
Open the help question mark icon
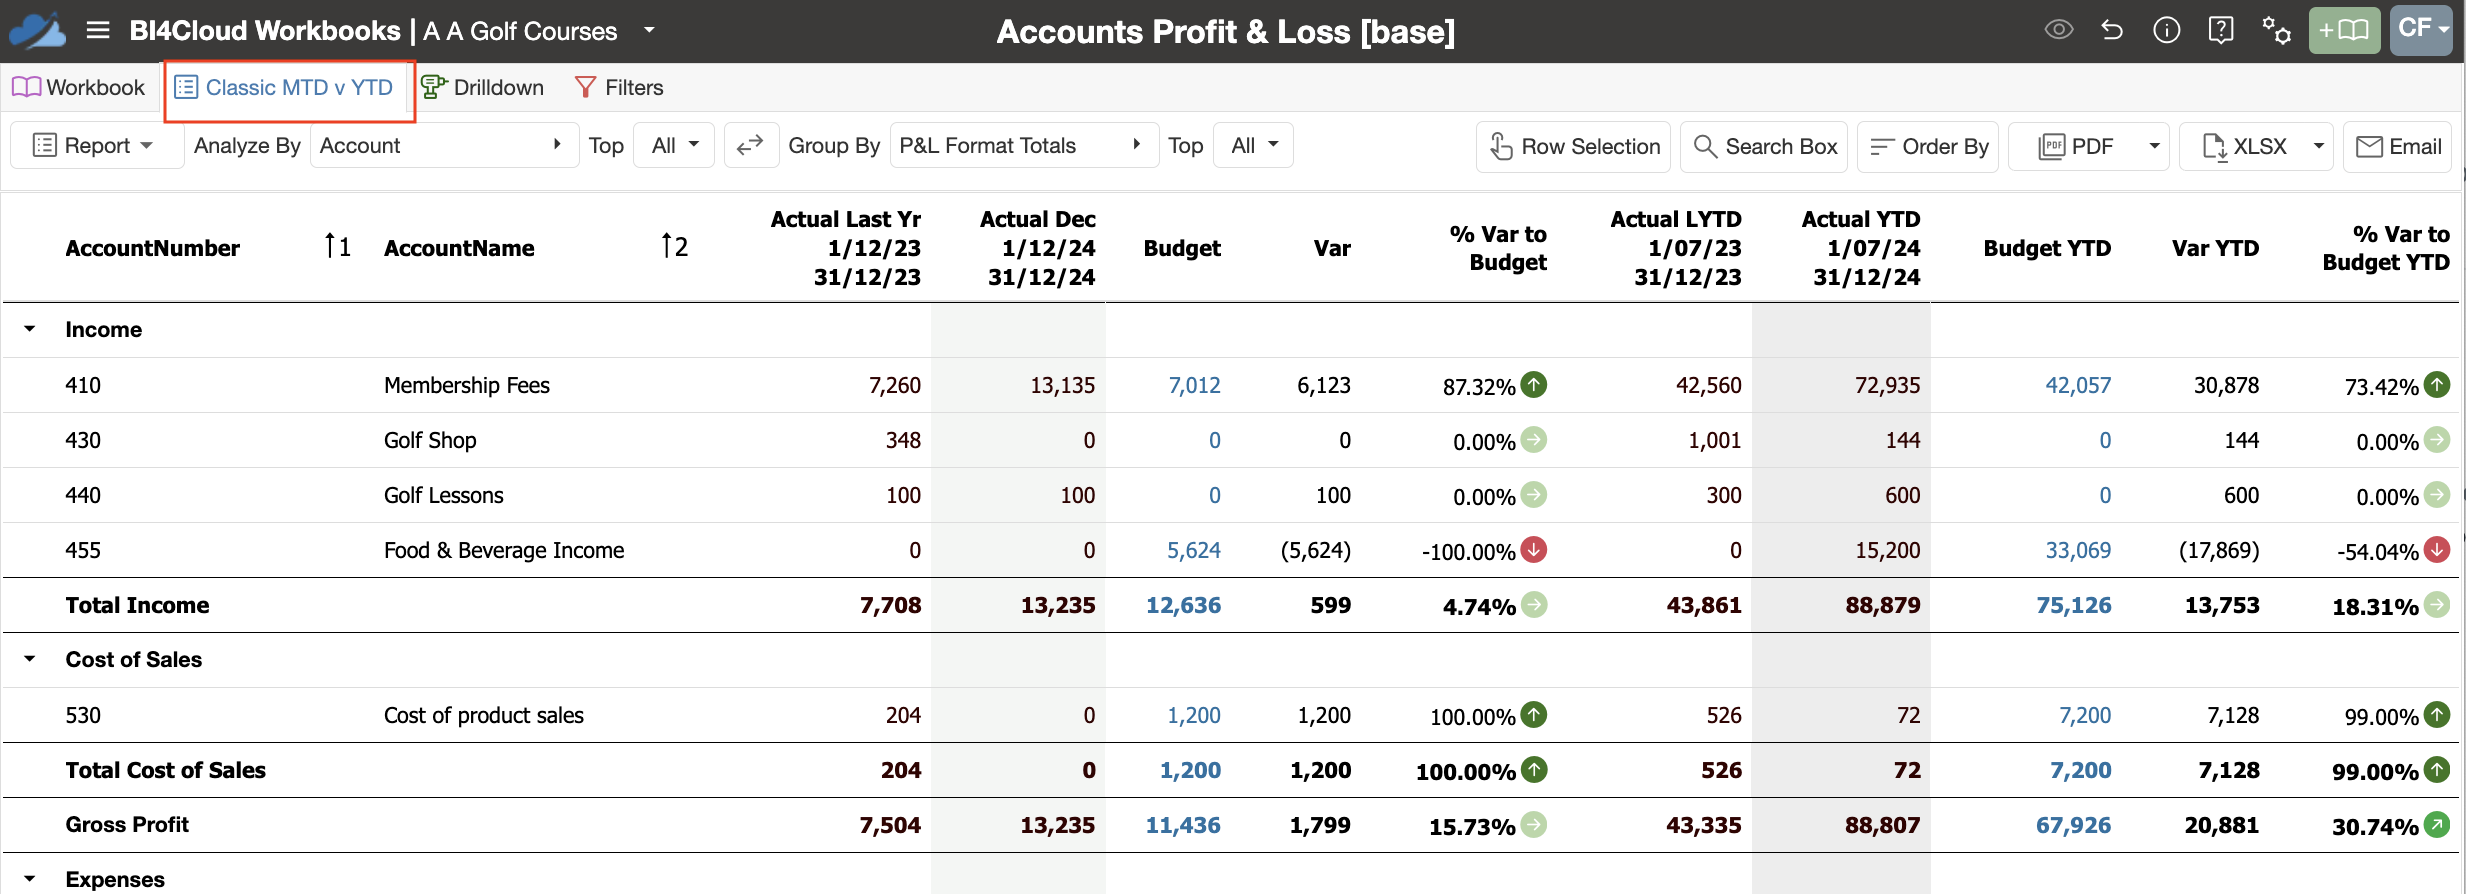(2220, 30)
